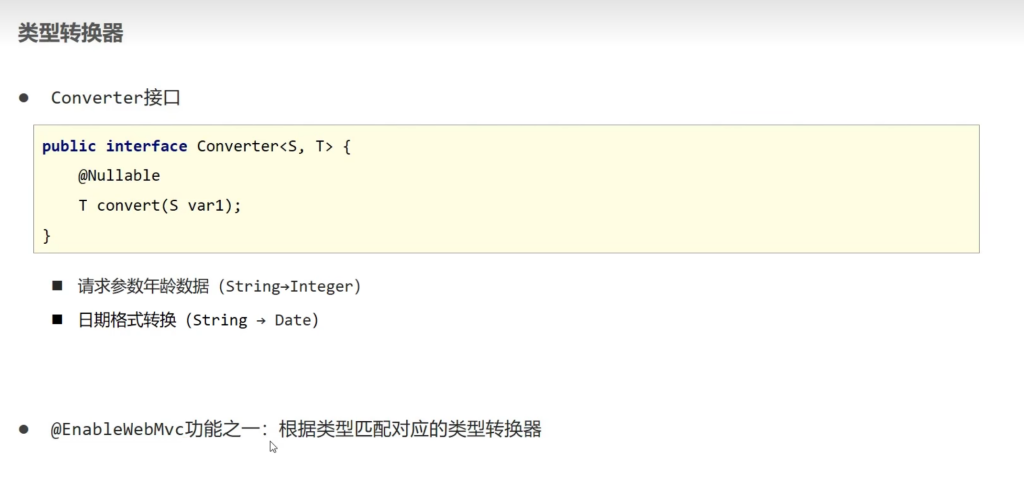Click the slide title 类型转换器
Screen dimensions: 1024x477
coord(70,33)
